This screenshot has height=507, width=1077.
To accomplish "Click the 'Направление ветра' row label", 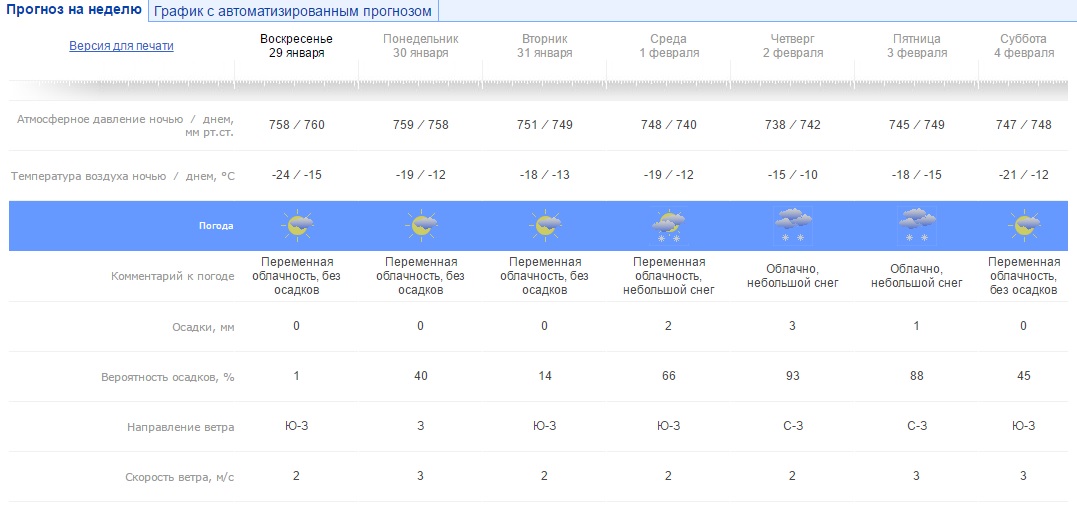I will coord(181,427).
